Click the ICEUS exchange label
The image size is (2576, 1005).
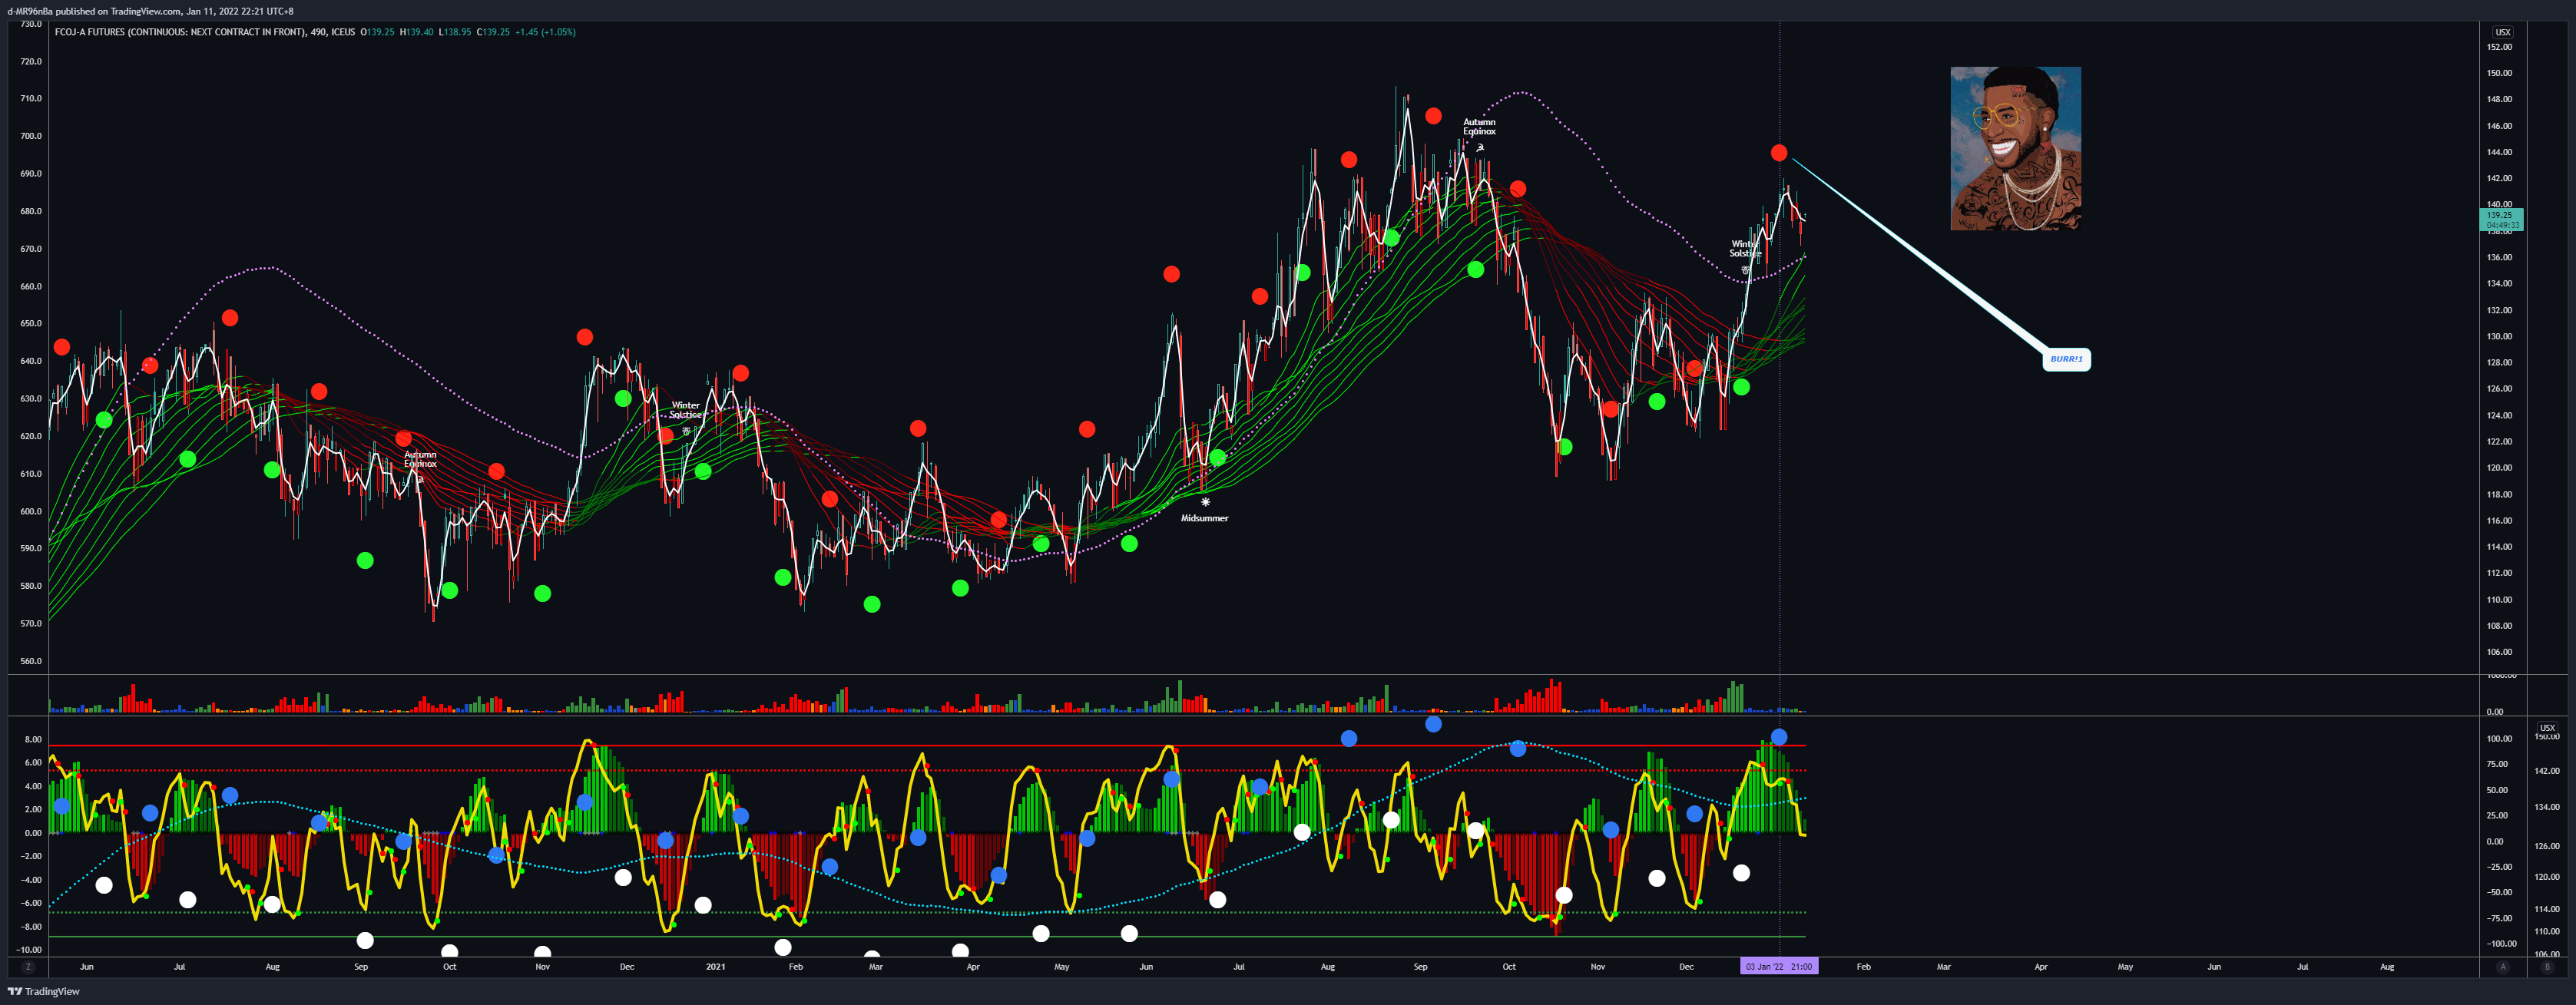[343, 32]
